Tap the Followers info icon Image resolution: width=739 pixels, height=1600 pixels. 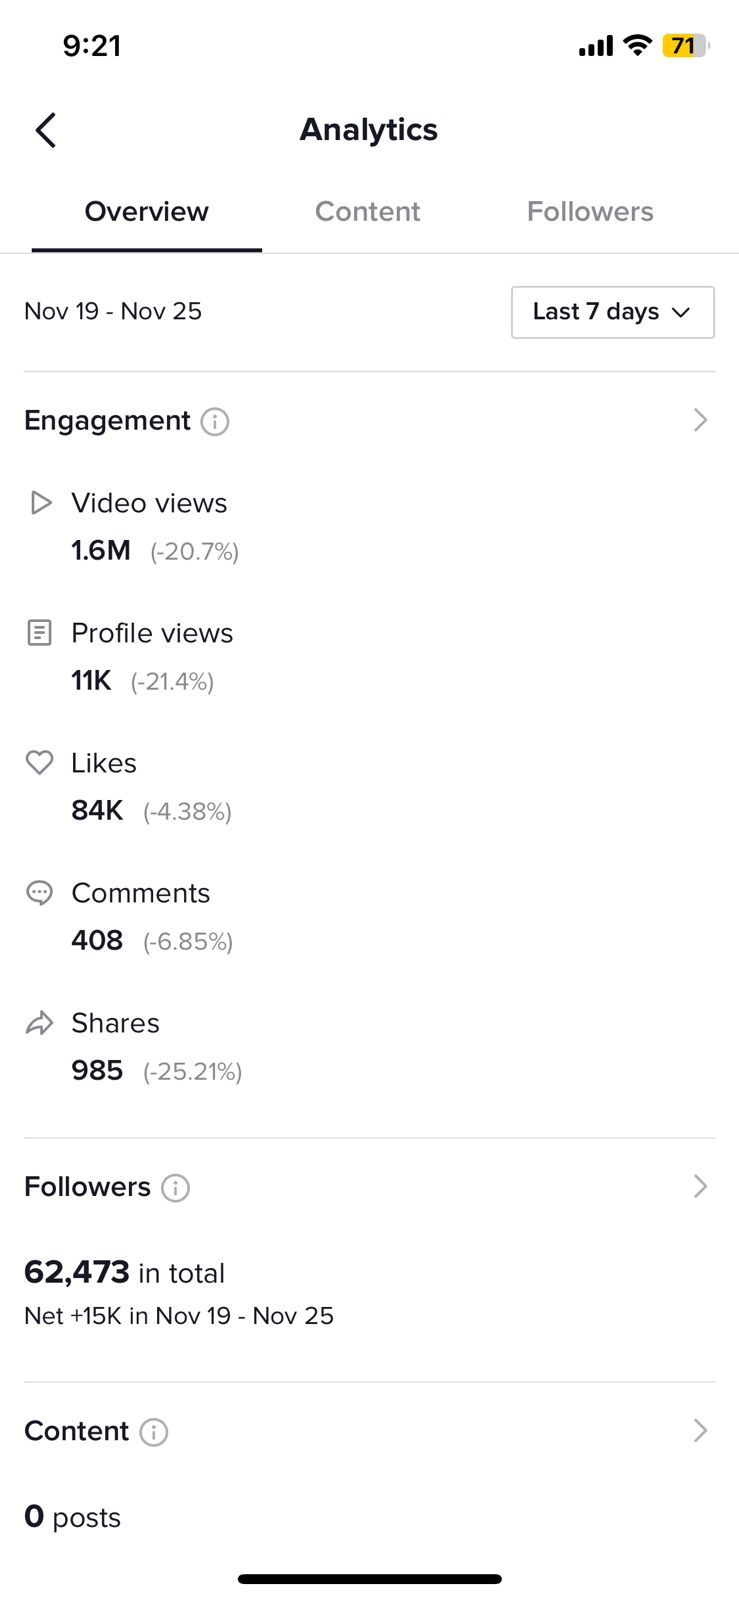pos(175,1188)
